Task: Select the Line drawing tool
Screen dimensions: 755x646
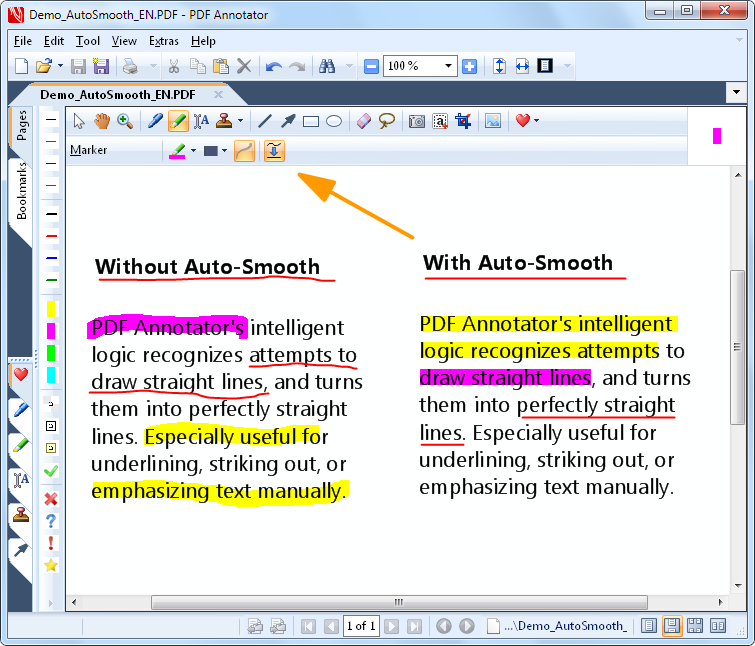Action: click(x=265, y=121)
